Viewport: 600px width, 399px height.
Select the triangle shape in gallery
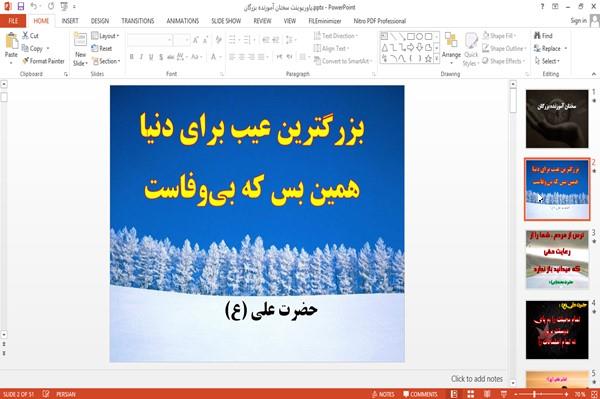pyautogui.click(x=385, y=47)
